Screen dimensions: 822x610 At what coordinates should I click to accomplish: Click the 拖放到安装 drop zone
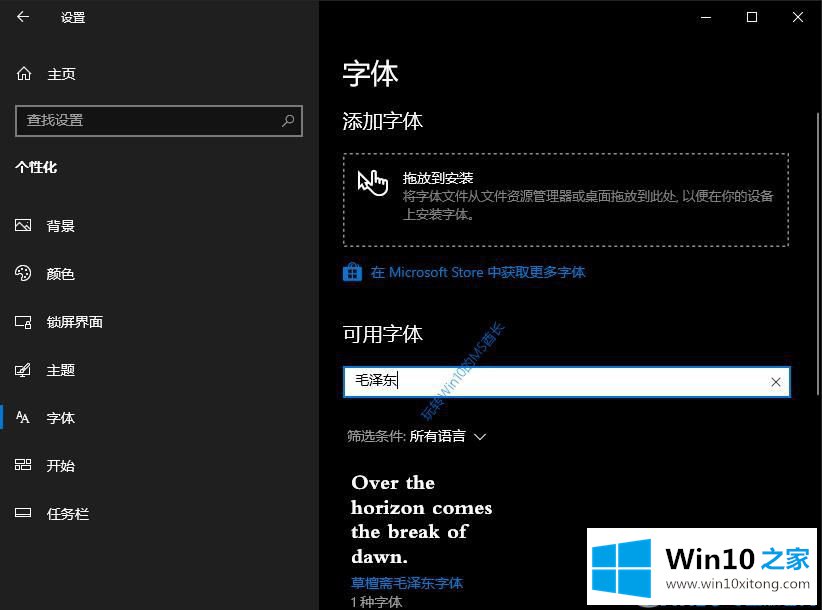tap(566, 200)
